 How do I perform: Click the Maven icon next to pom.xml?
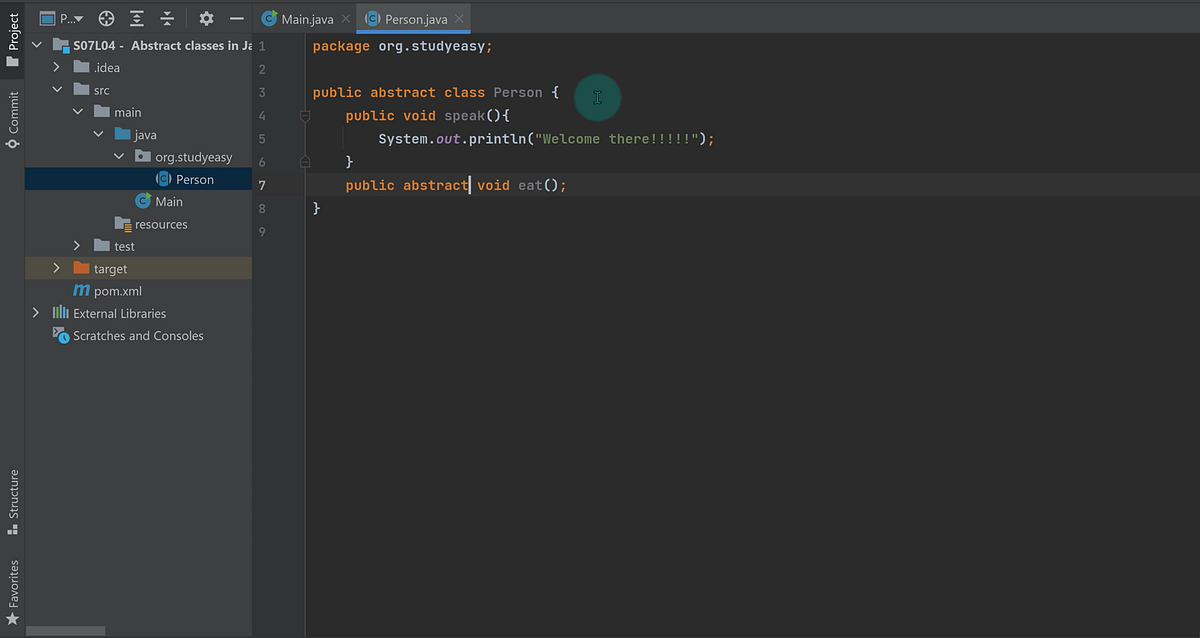point(81,290)
